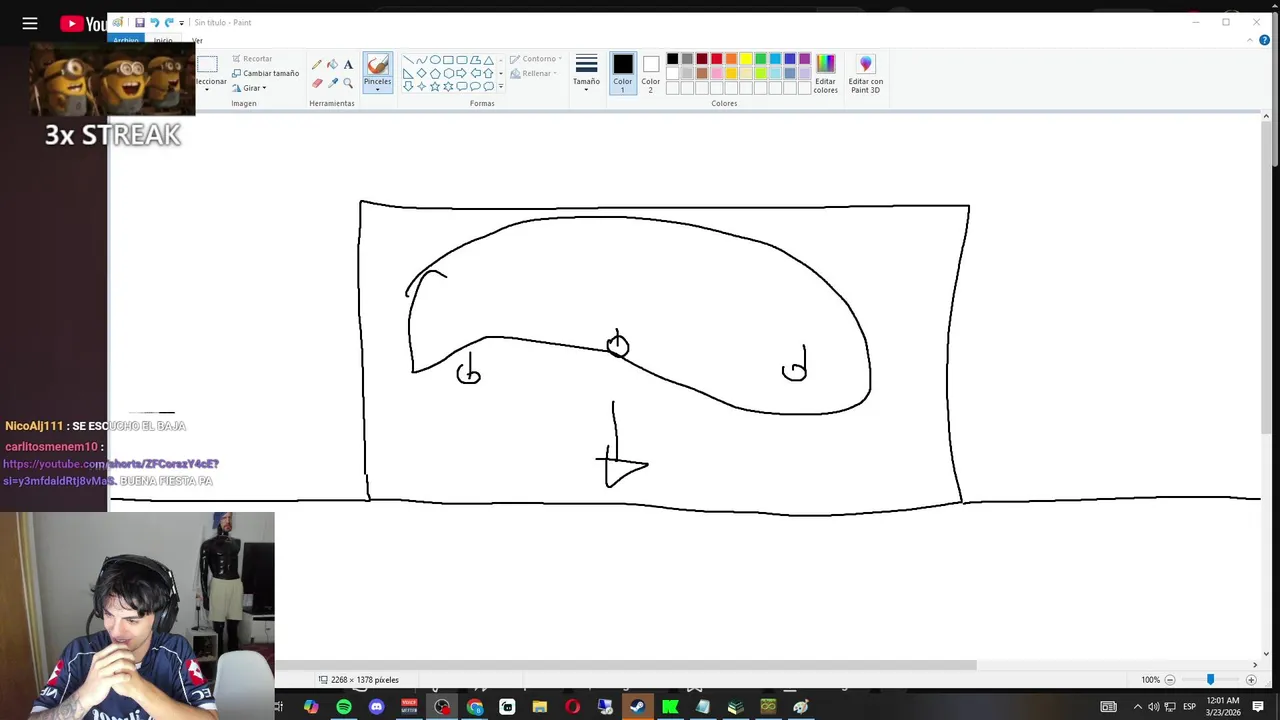Choose the Triangle shape
The width and height of the screenshot is (1280, 720).
coord(488,59)
